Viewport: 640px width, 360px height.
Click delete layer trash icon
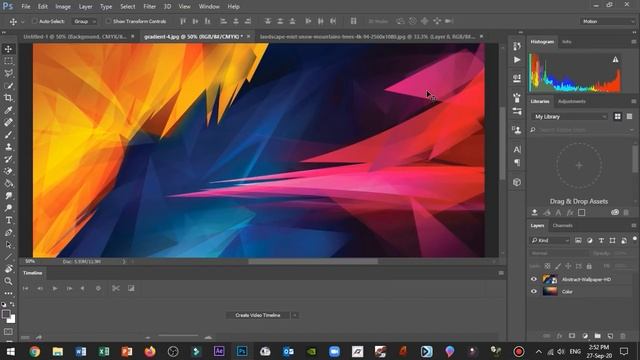622,336
